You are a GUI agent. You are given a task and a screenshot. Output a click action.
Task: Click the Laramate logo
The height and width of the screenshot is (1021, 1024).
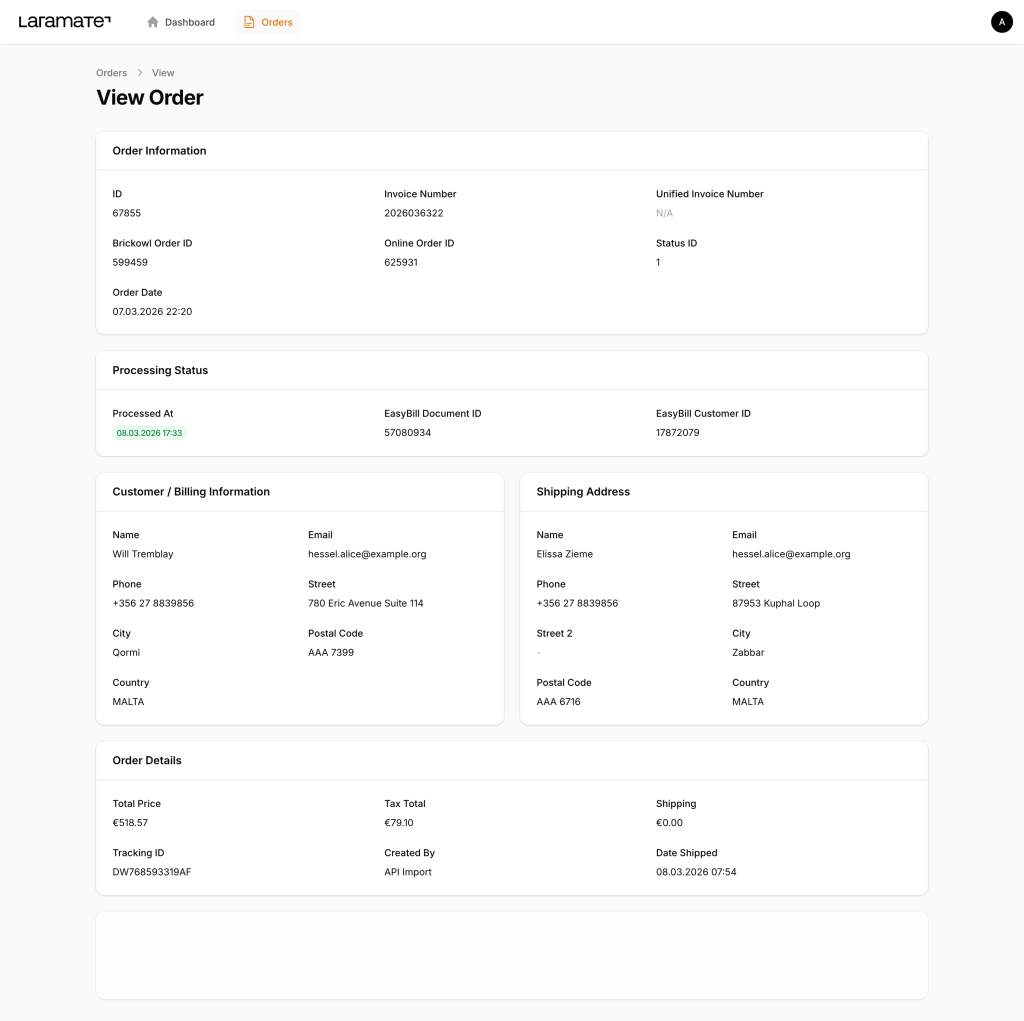(x=65, y=22)
